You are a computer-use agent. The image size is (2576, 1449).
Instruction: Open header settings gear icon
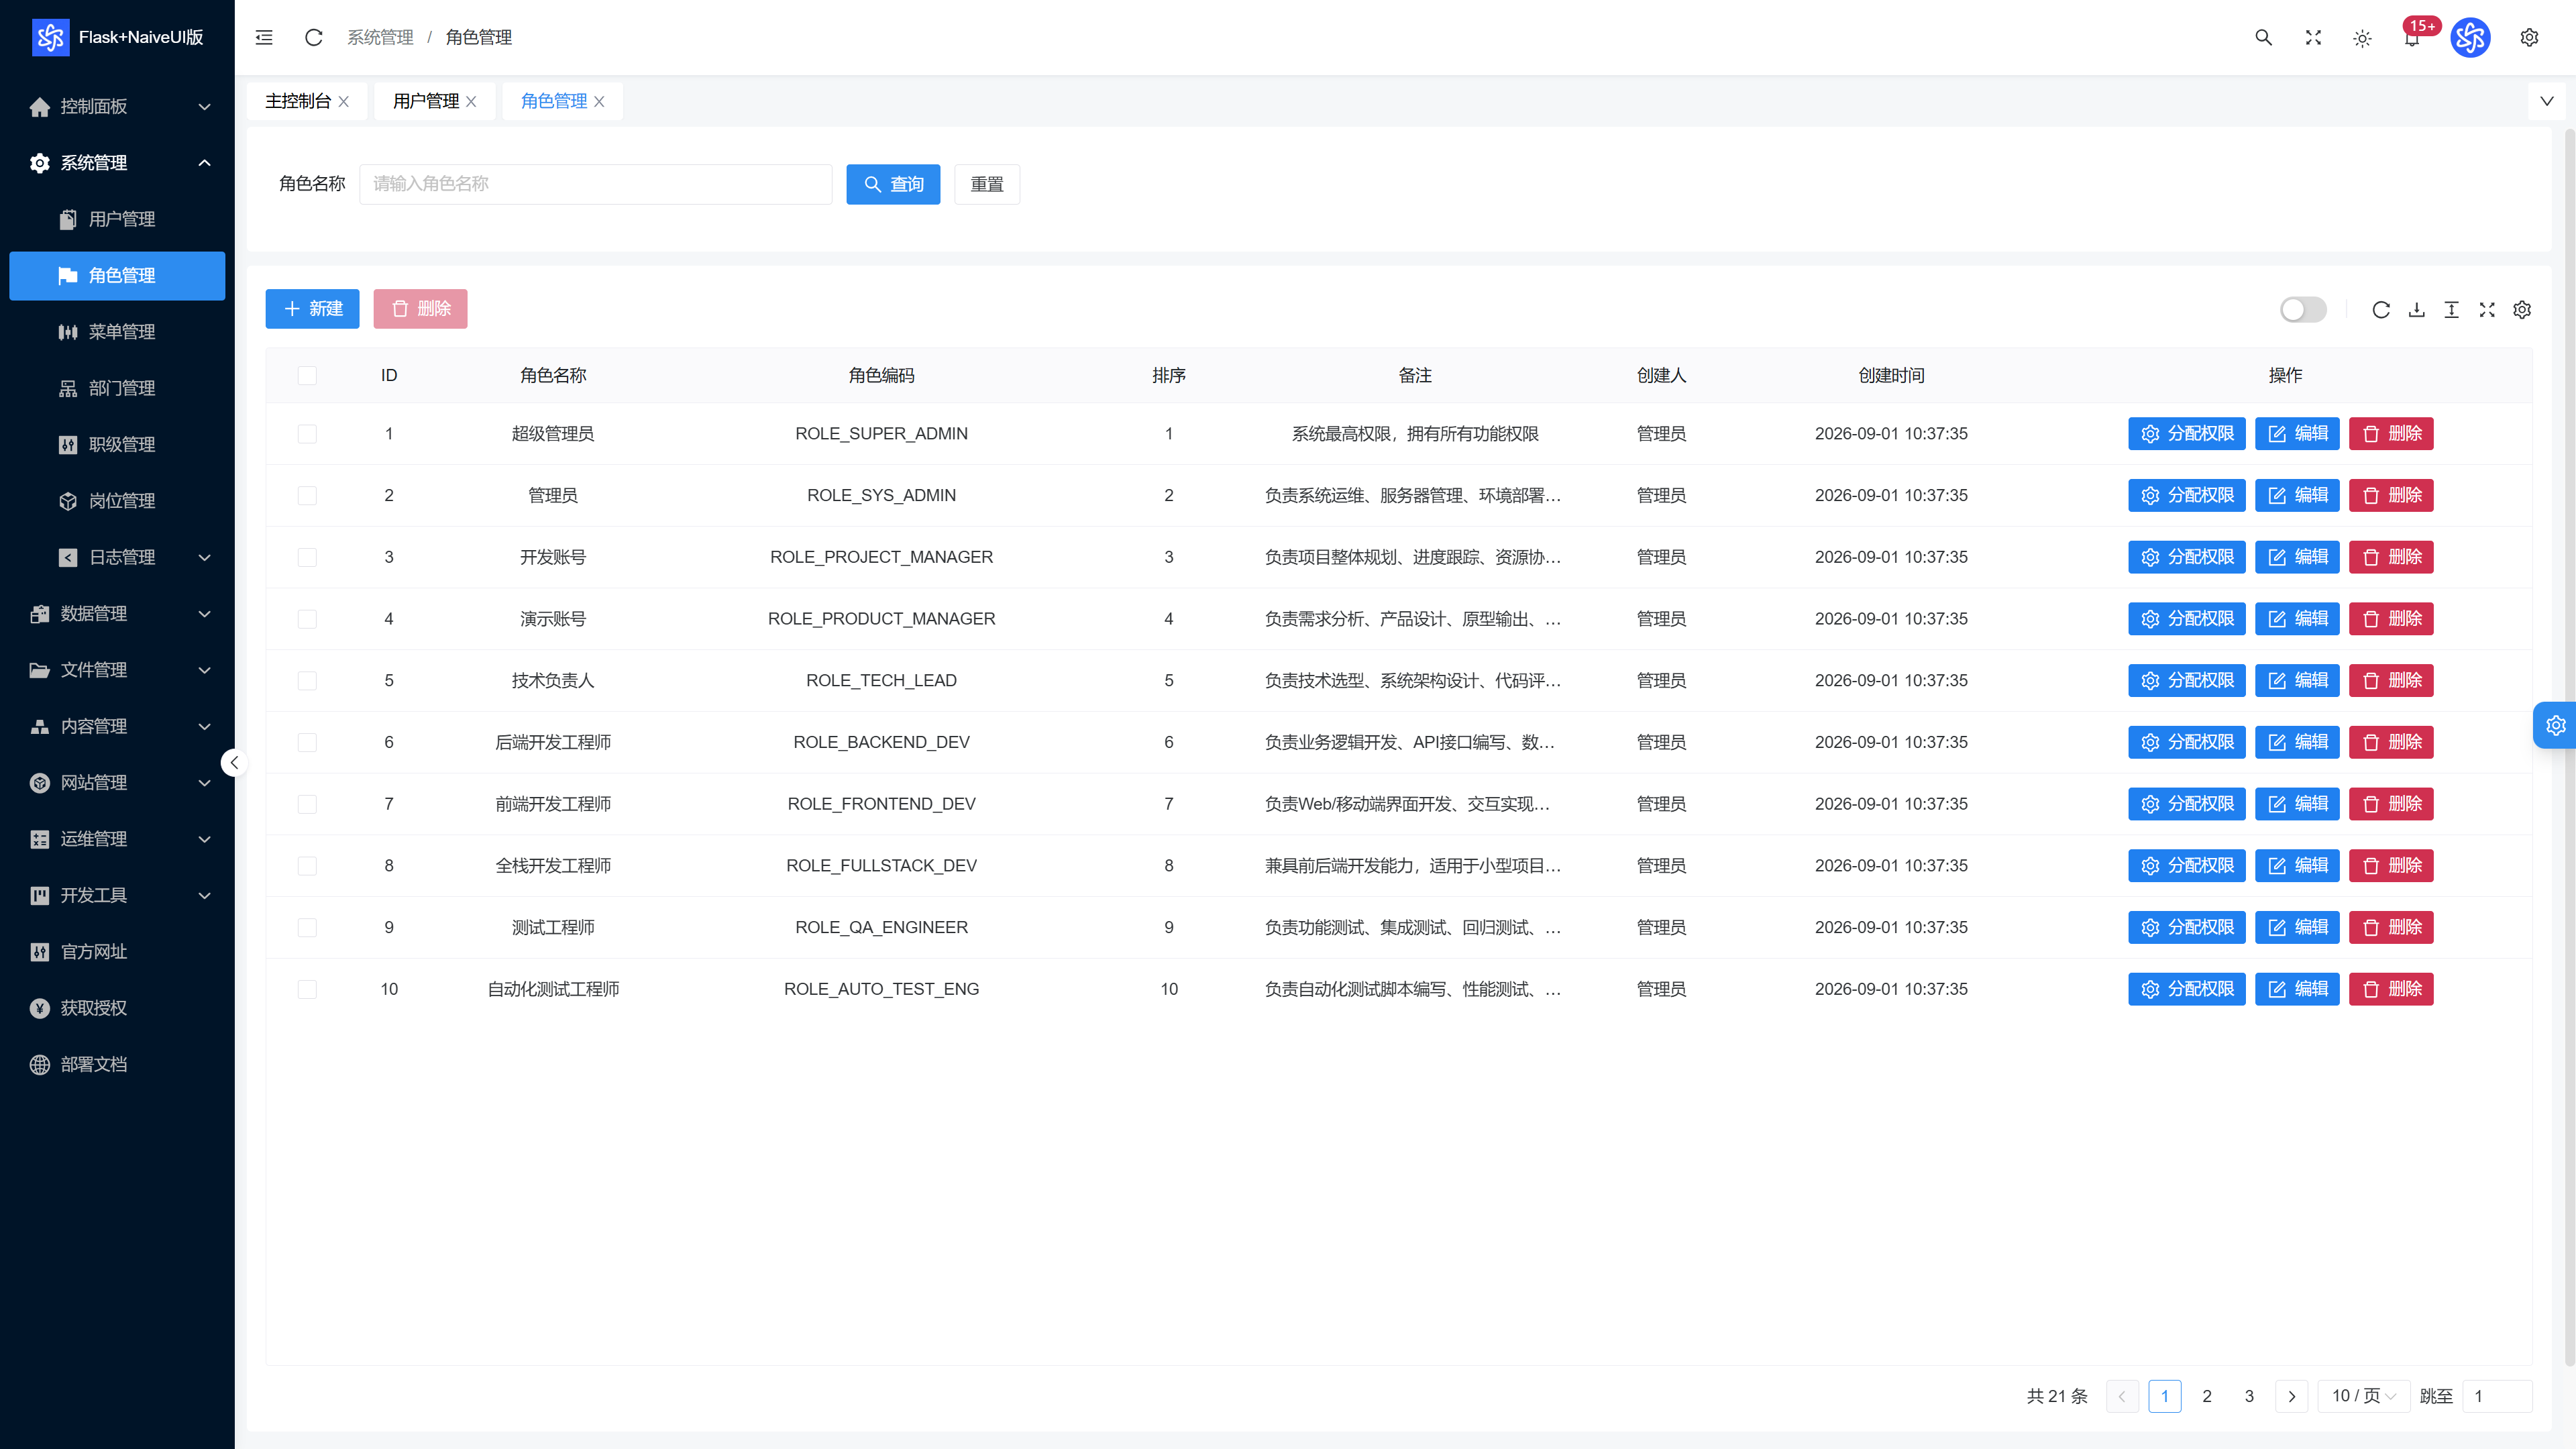pos(2529,37)
